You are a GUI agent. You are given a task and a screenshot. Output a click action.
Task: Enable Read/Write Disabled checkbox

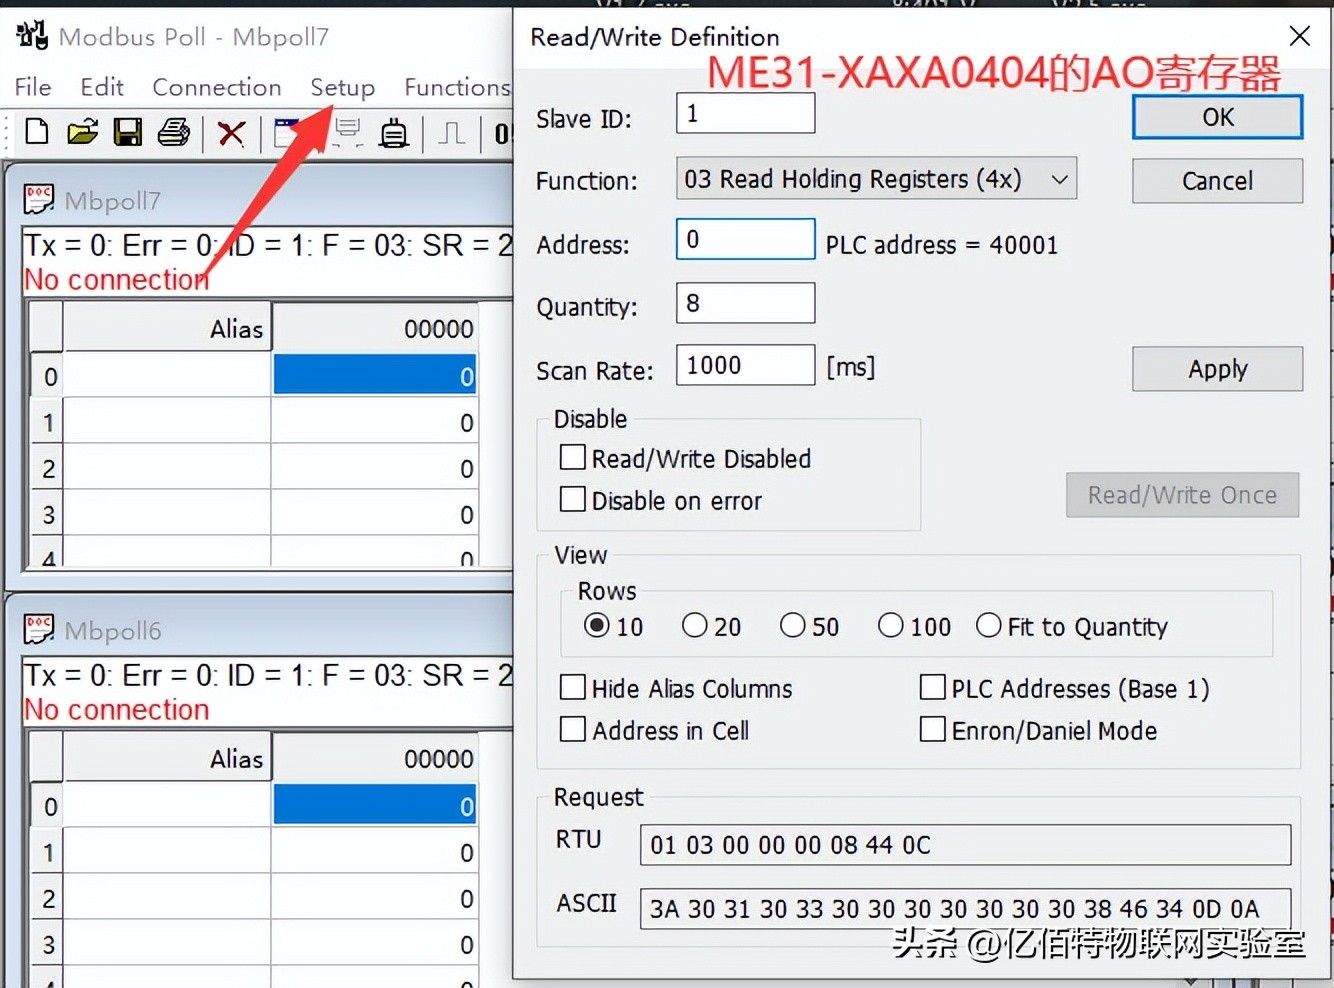(x=573, y=457)
